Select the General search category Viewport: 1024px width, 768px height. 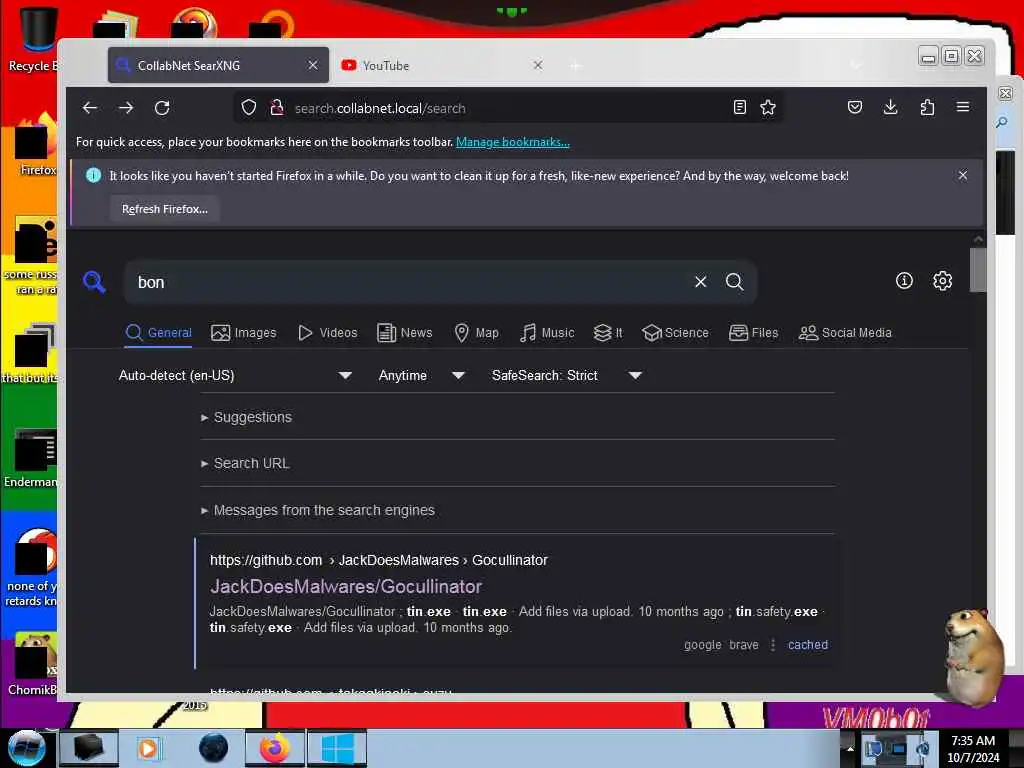(159, 333)
